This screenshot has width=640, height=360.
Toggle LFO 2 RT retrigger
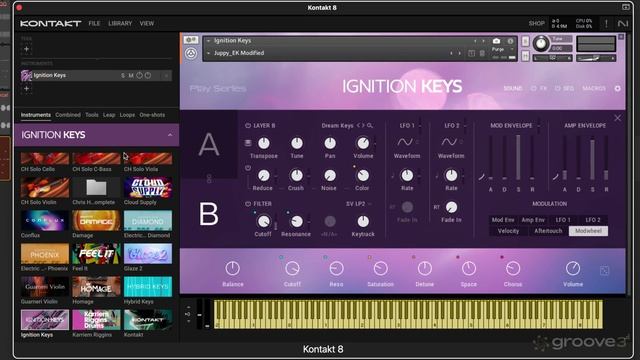tap(436, 207)
